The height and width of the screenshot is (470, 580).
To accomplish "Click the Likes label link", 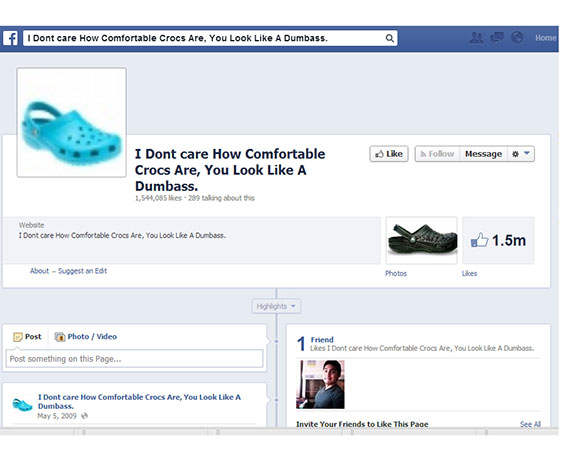I will coord(469,273).
